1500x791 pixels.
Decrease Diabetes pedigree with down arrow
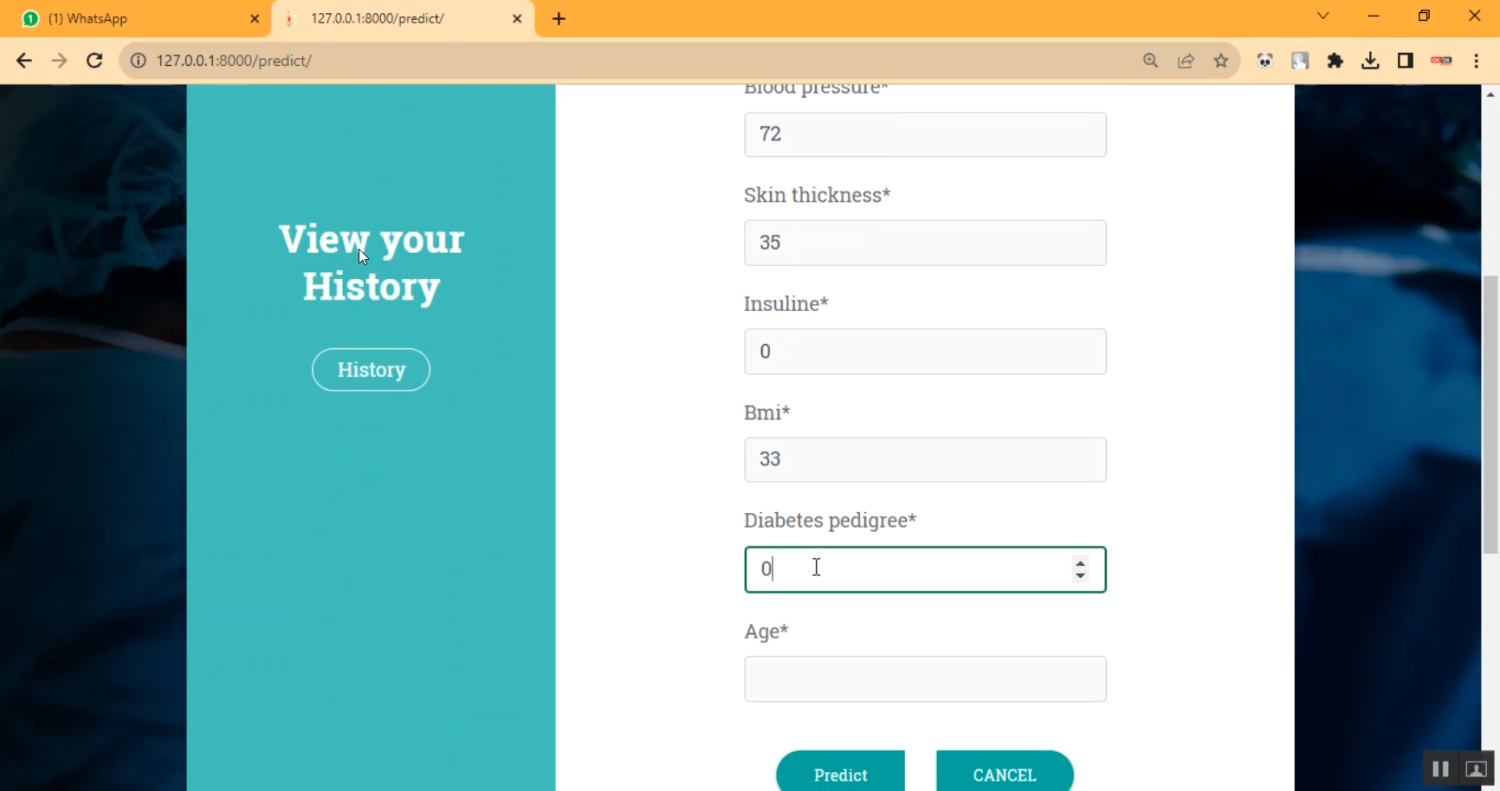point(1080,576)
